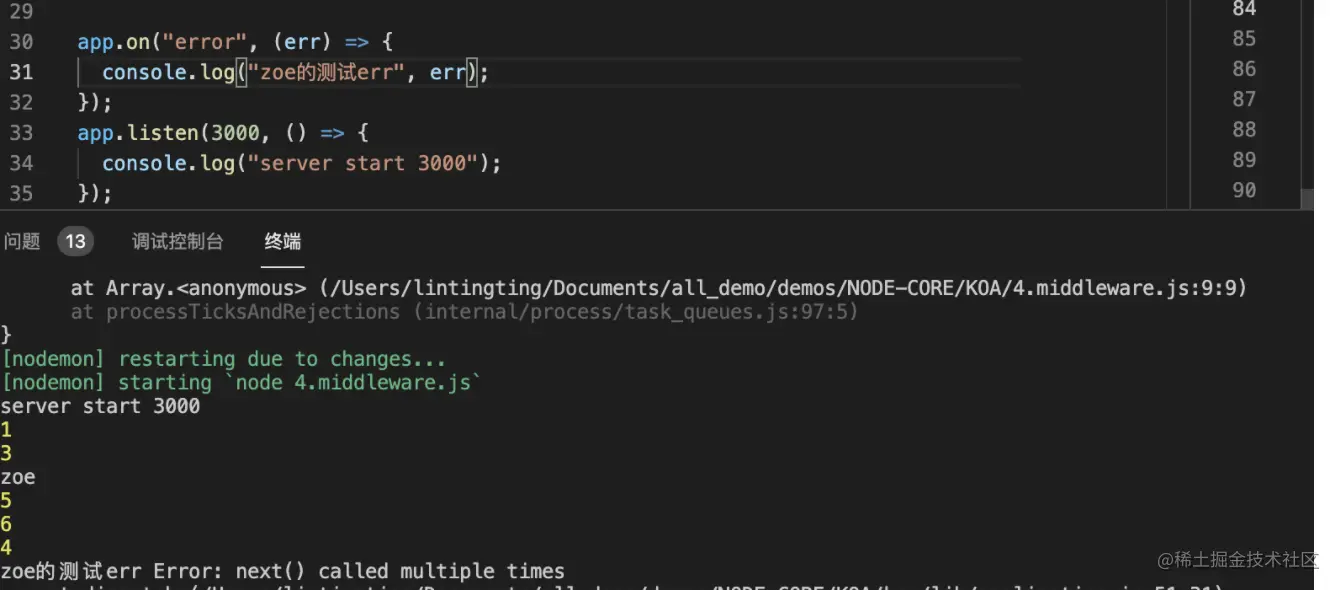Click the console.log("zoe的测试err", err) line

[296, 72]
